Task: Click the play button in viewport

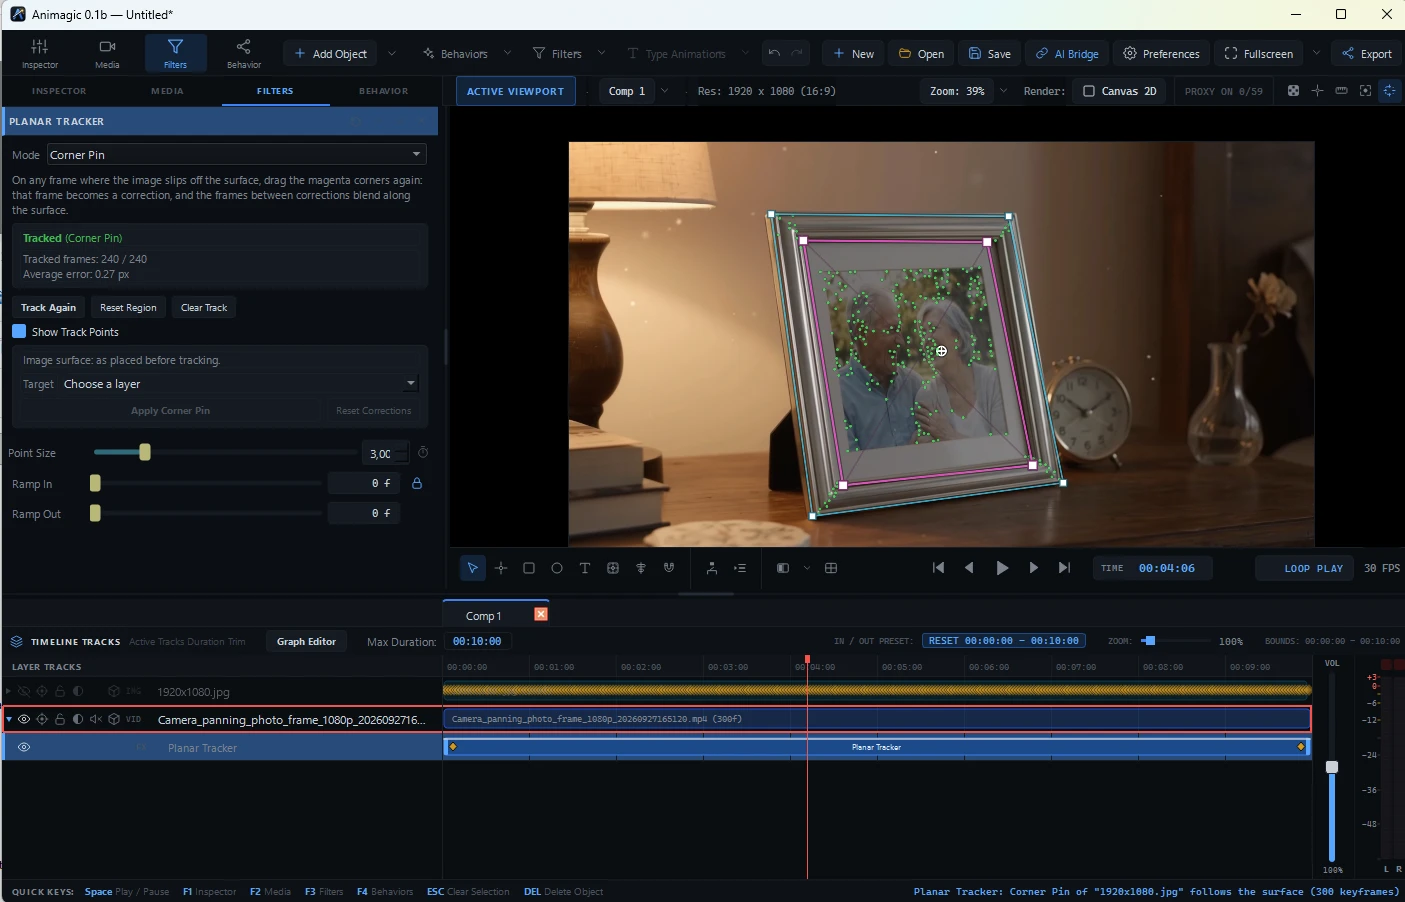Action: tap(1002, 568)
